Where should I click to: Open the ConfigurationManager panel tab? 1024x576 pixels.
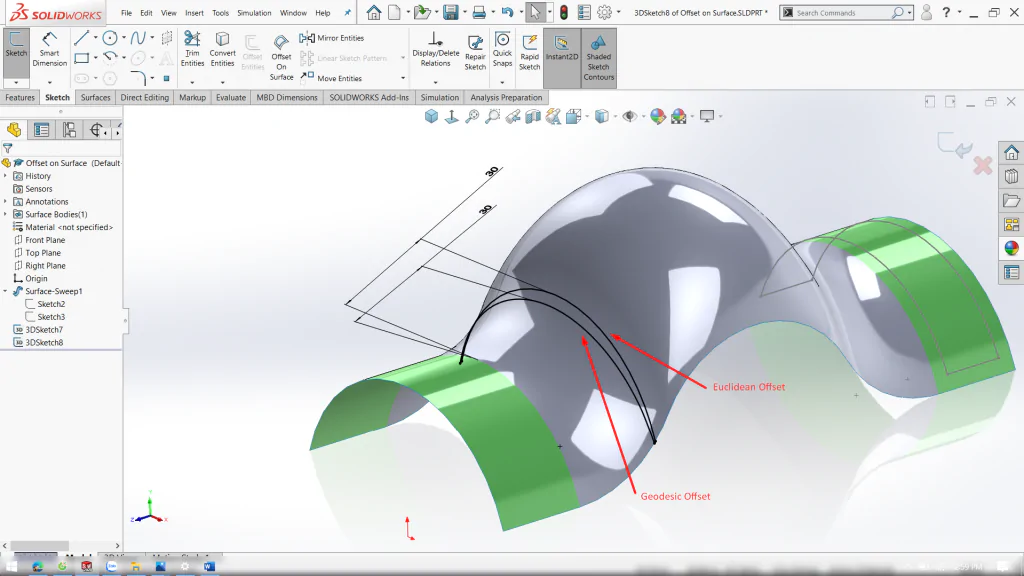pos(69,130)
